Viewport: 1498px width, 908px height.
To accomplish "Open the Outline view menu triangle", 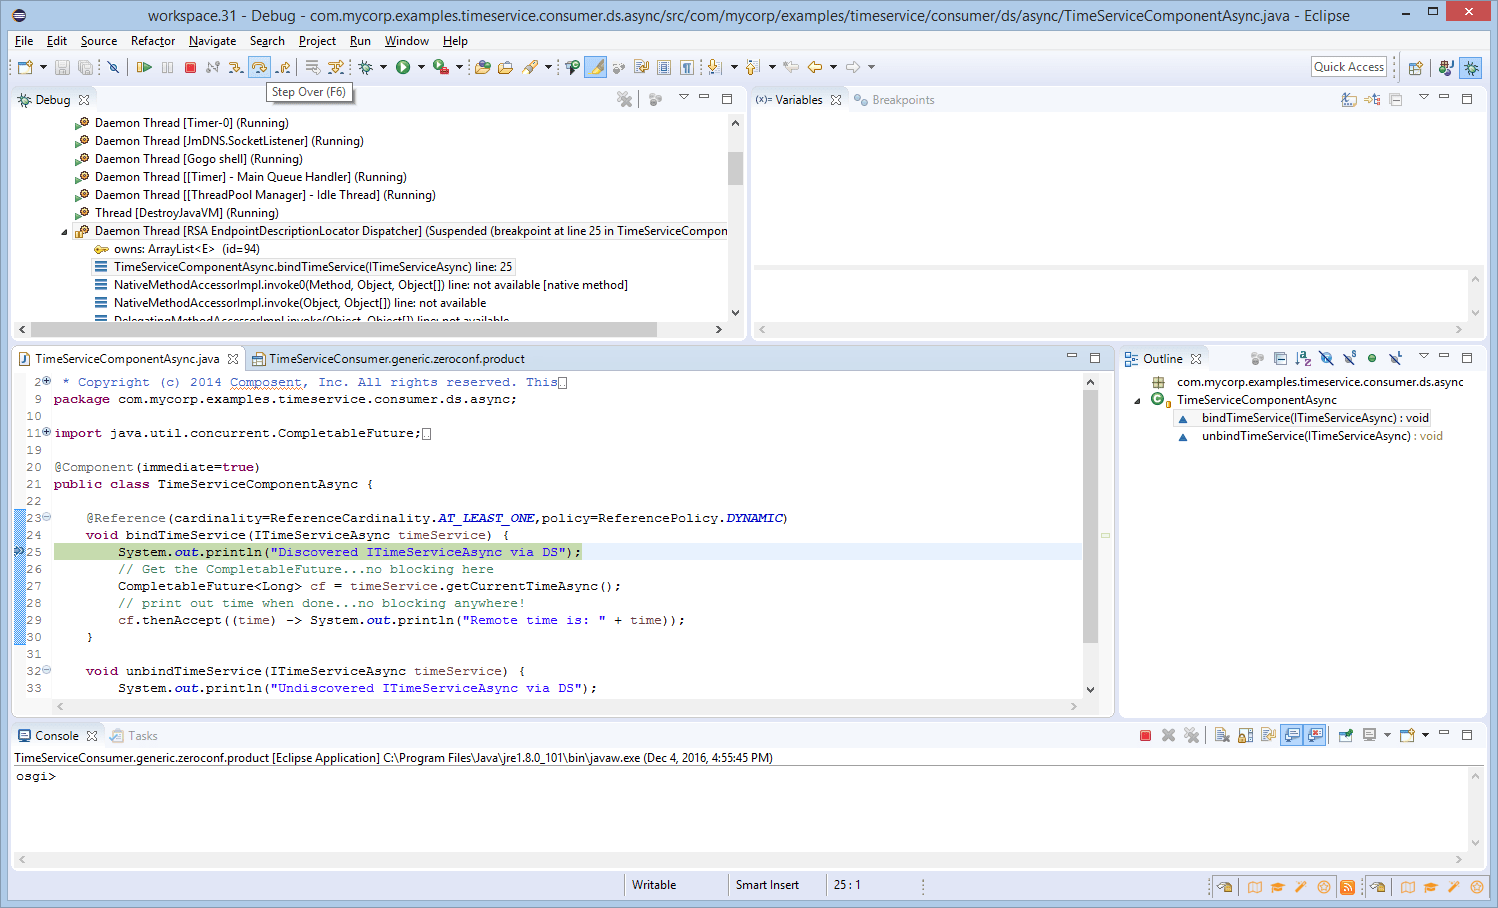I will (x=1424, y=356).
